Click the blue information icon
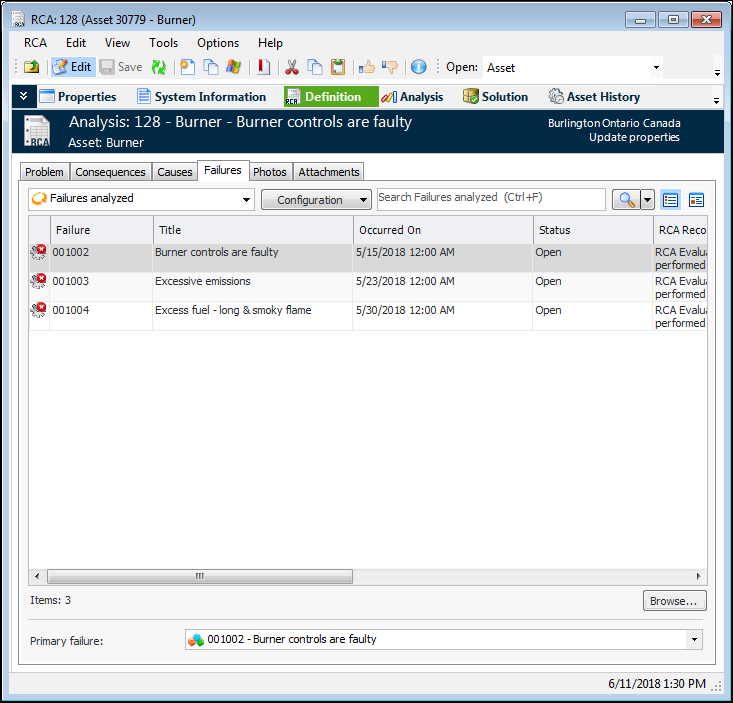733x703 pixels. click(418, 67)
